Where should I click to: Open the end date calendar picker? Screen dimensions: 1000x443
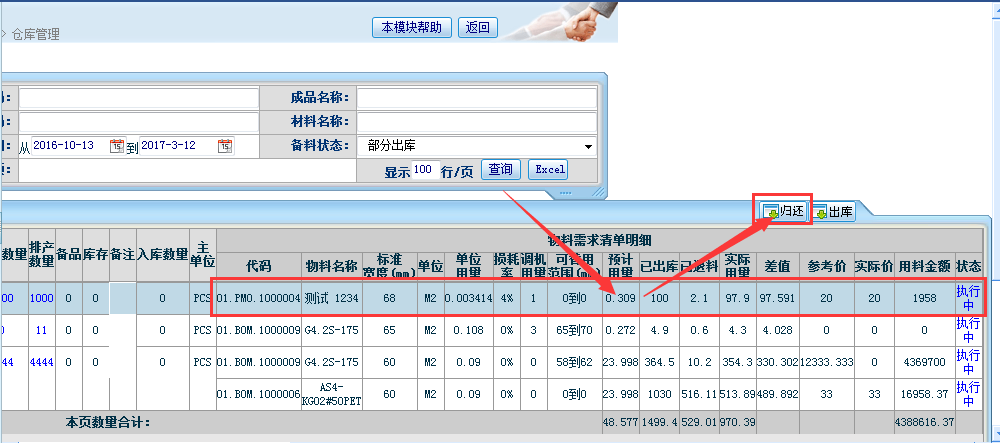pos(225,146)
